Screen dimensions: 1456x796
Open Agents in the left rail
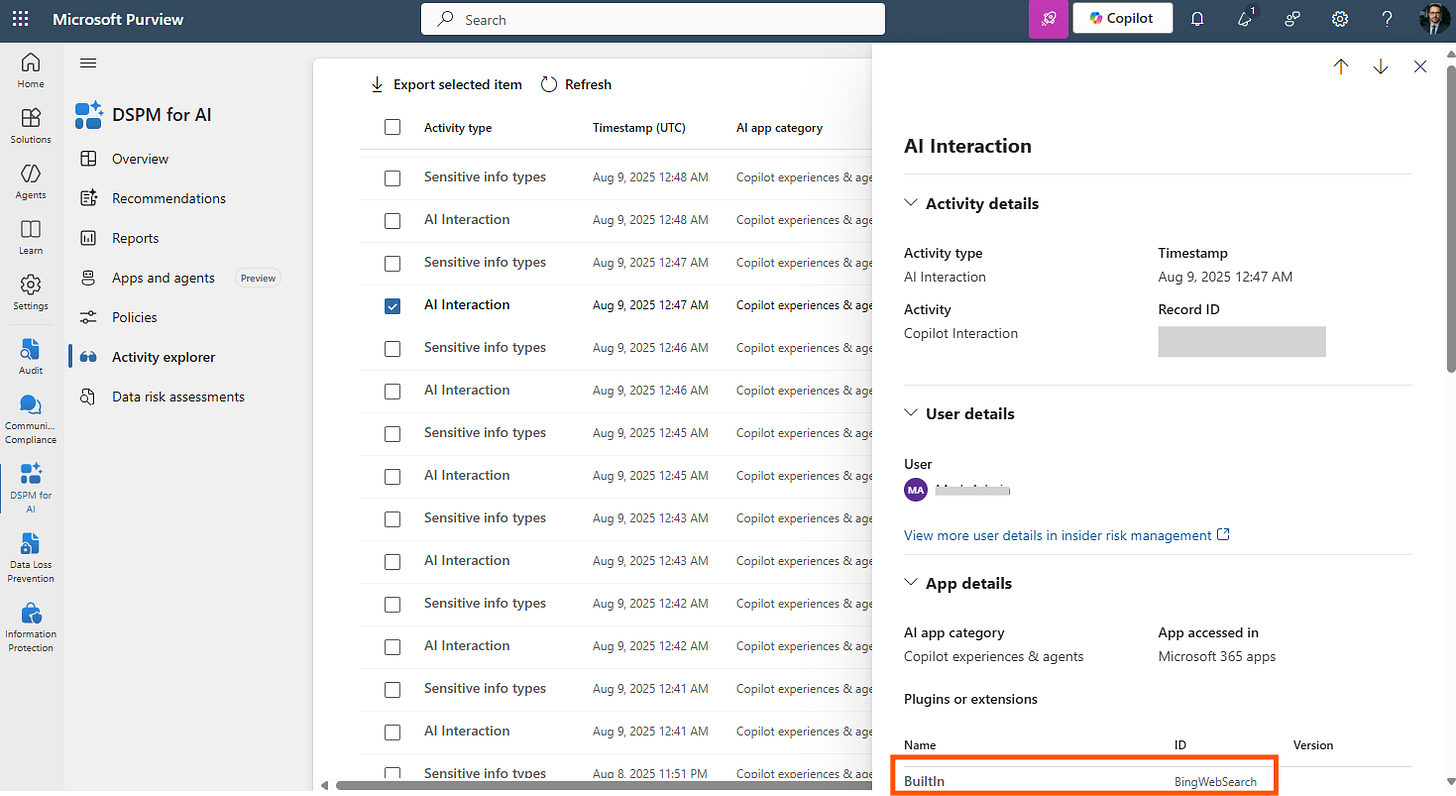click(x=31, y=181)
